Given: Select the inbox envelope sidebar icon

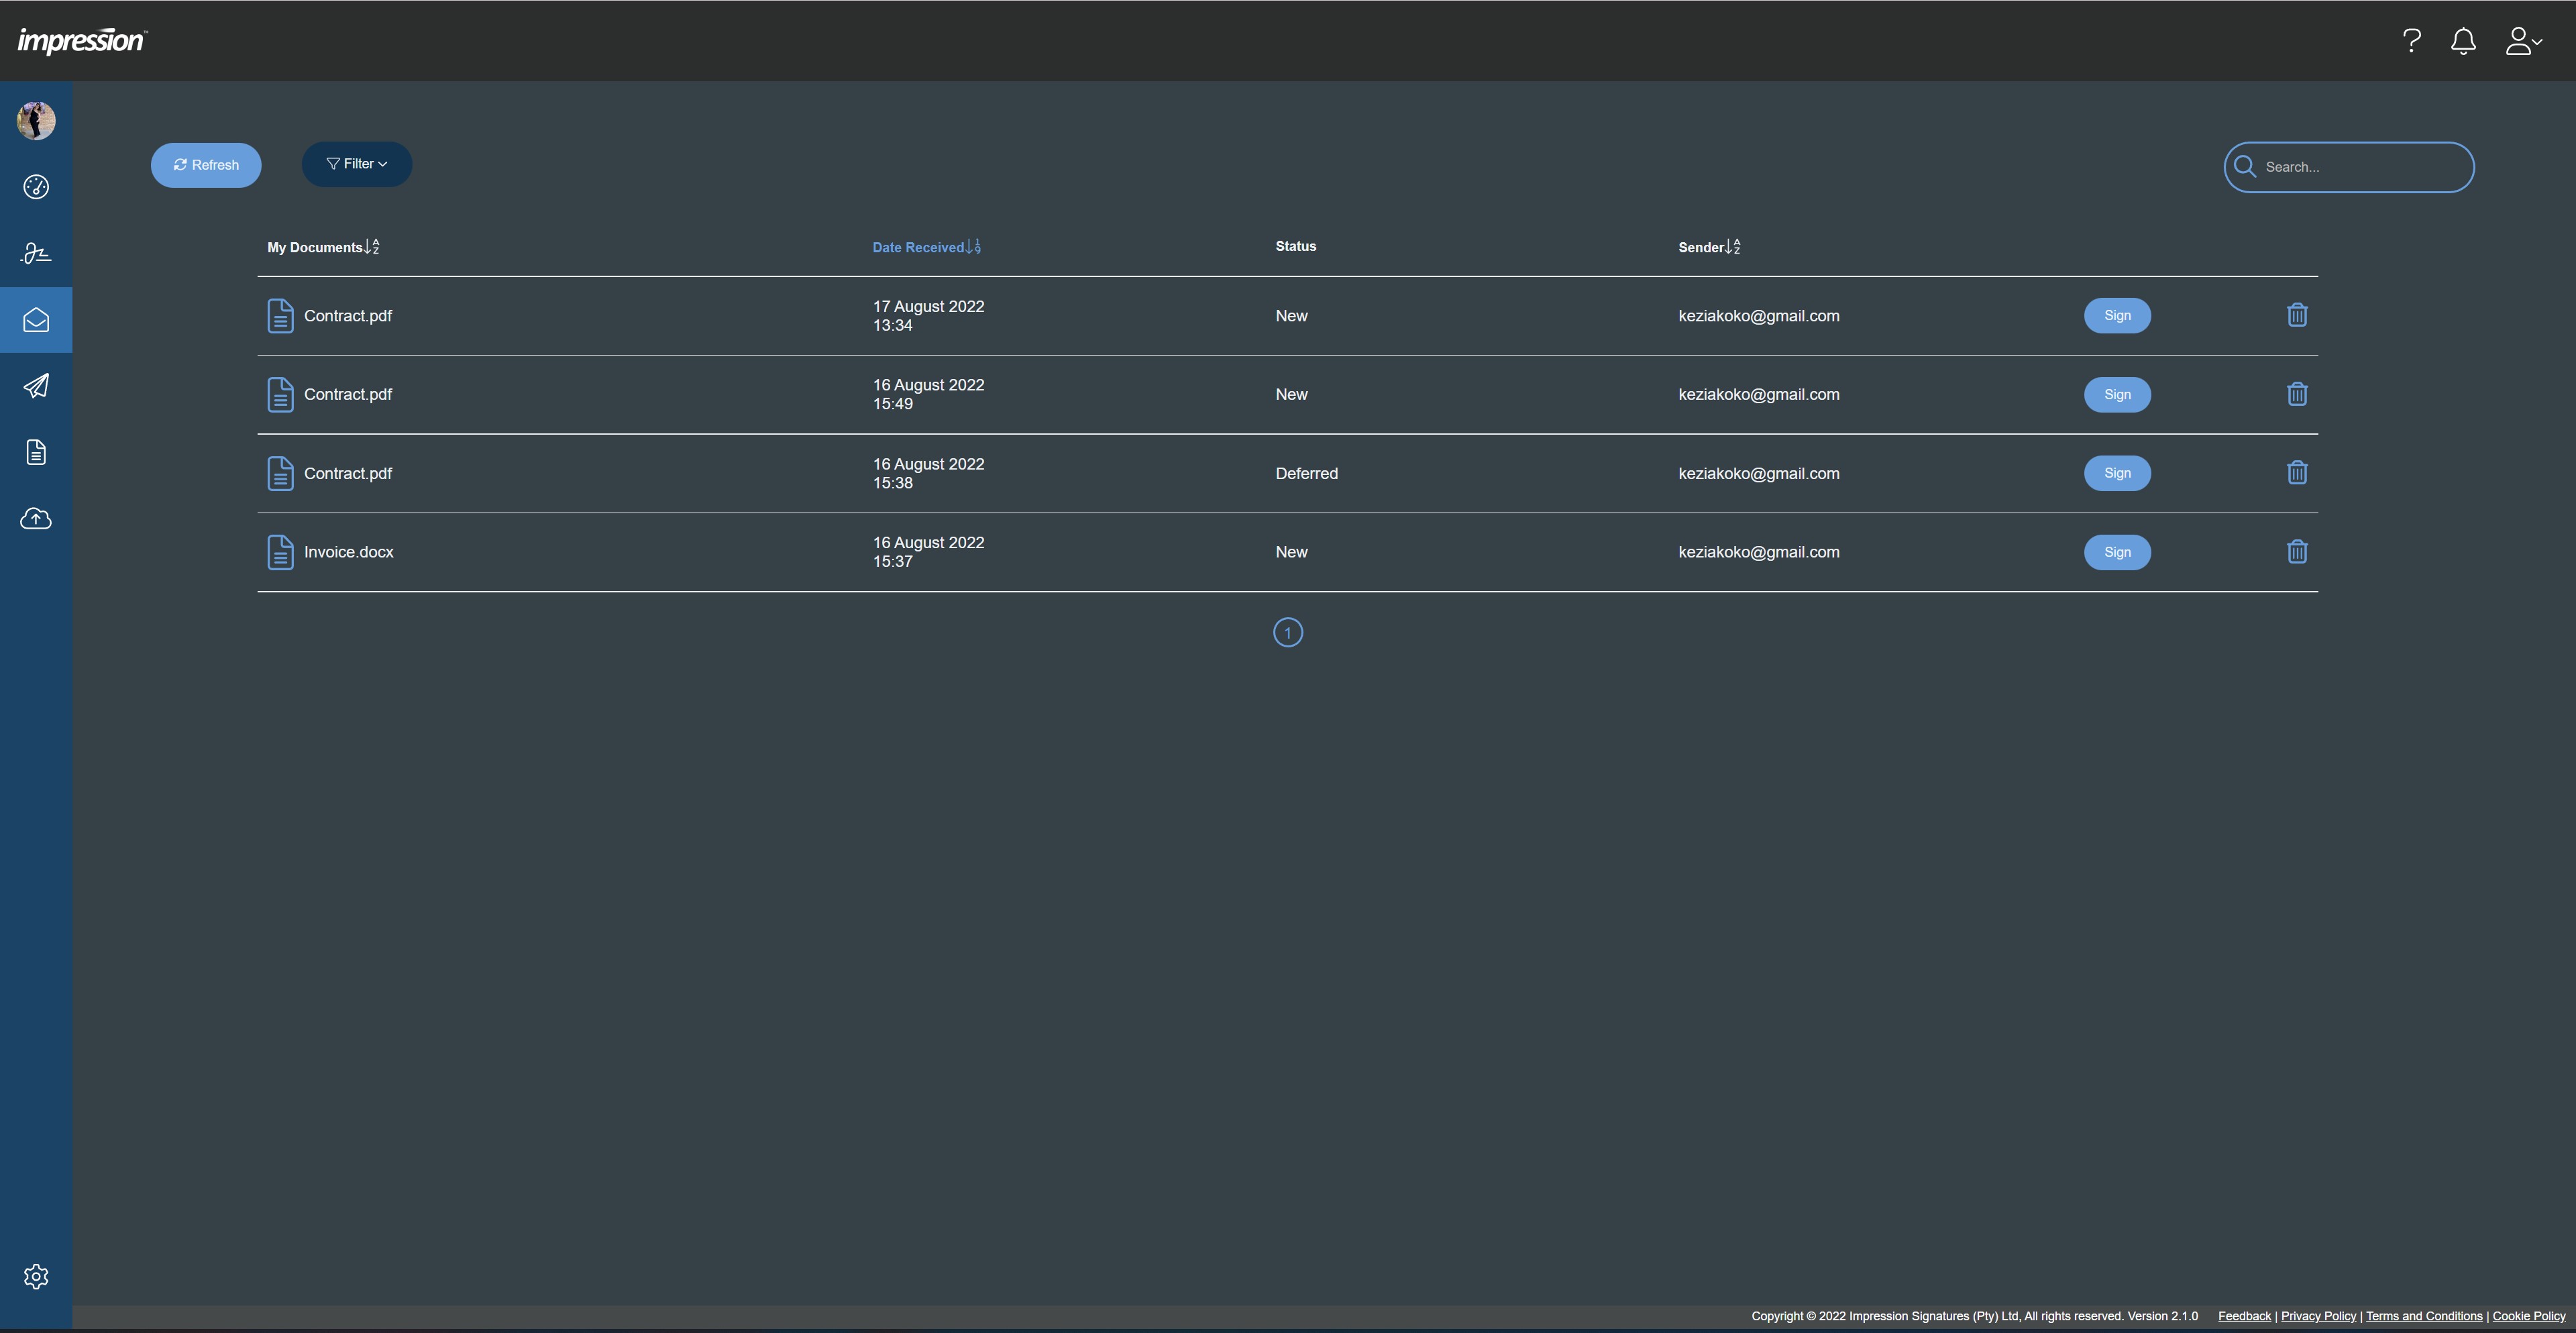Looking at the screenshot, I should [x=36, y=320].
